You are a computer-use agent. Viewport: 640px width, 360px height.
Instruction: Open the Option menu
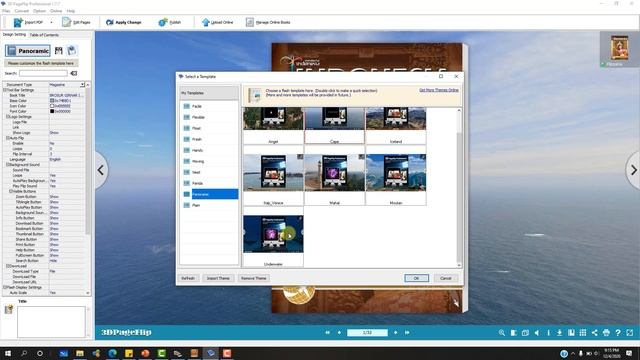(x=39, y=11)
